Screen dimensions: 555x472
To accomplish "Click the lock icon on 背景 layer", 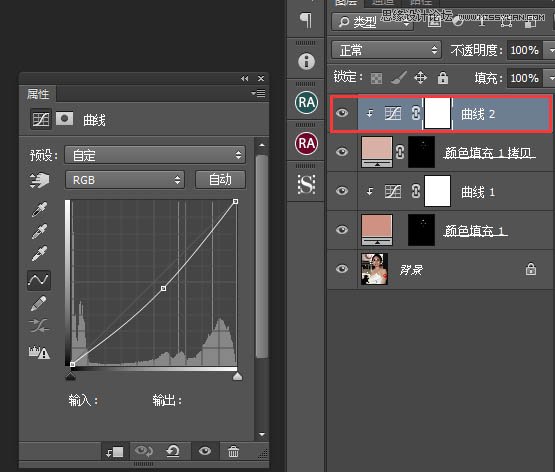I will (531, 269).
